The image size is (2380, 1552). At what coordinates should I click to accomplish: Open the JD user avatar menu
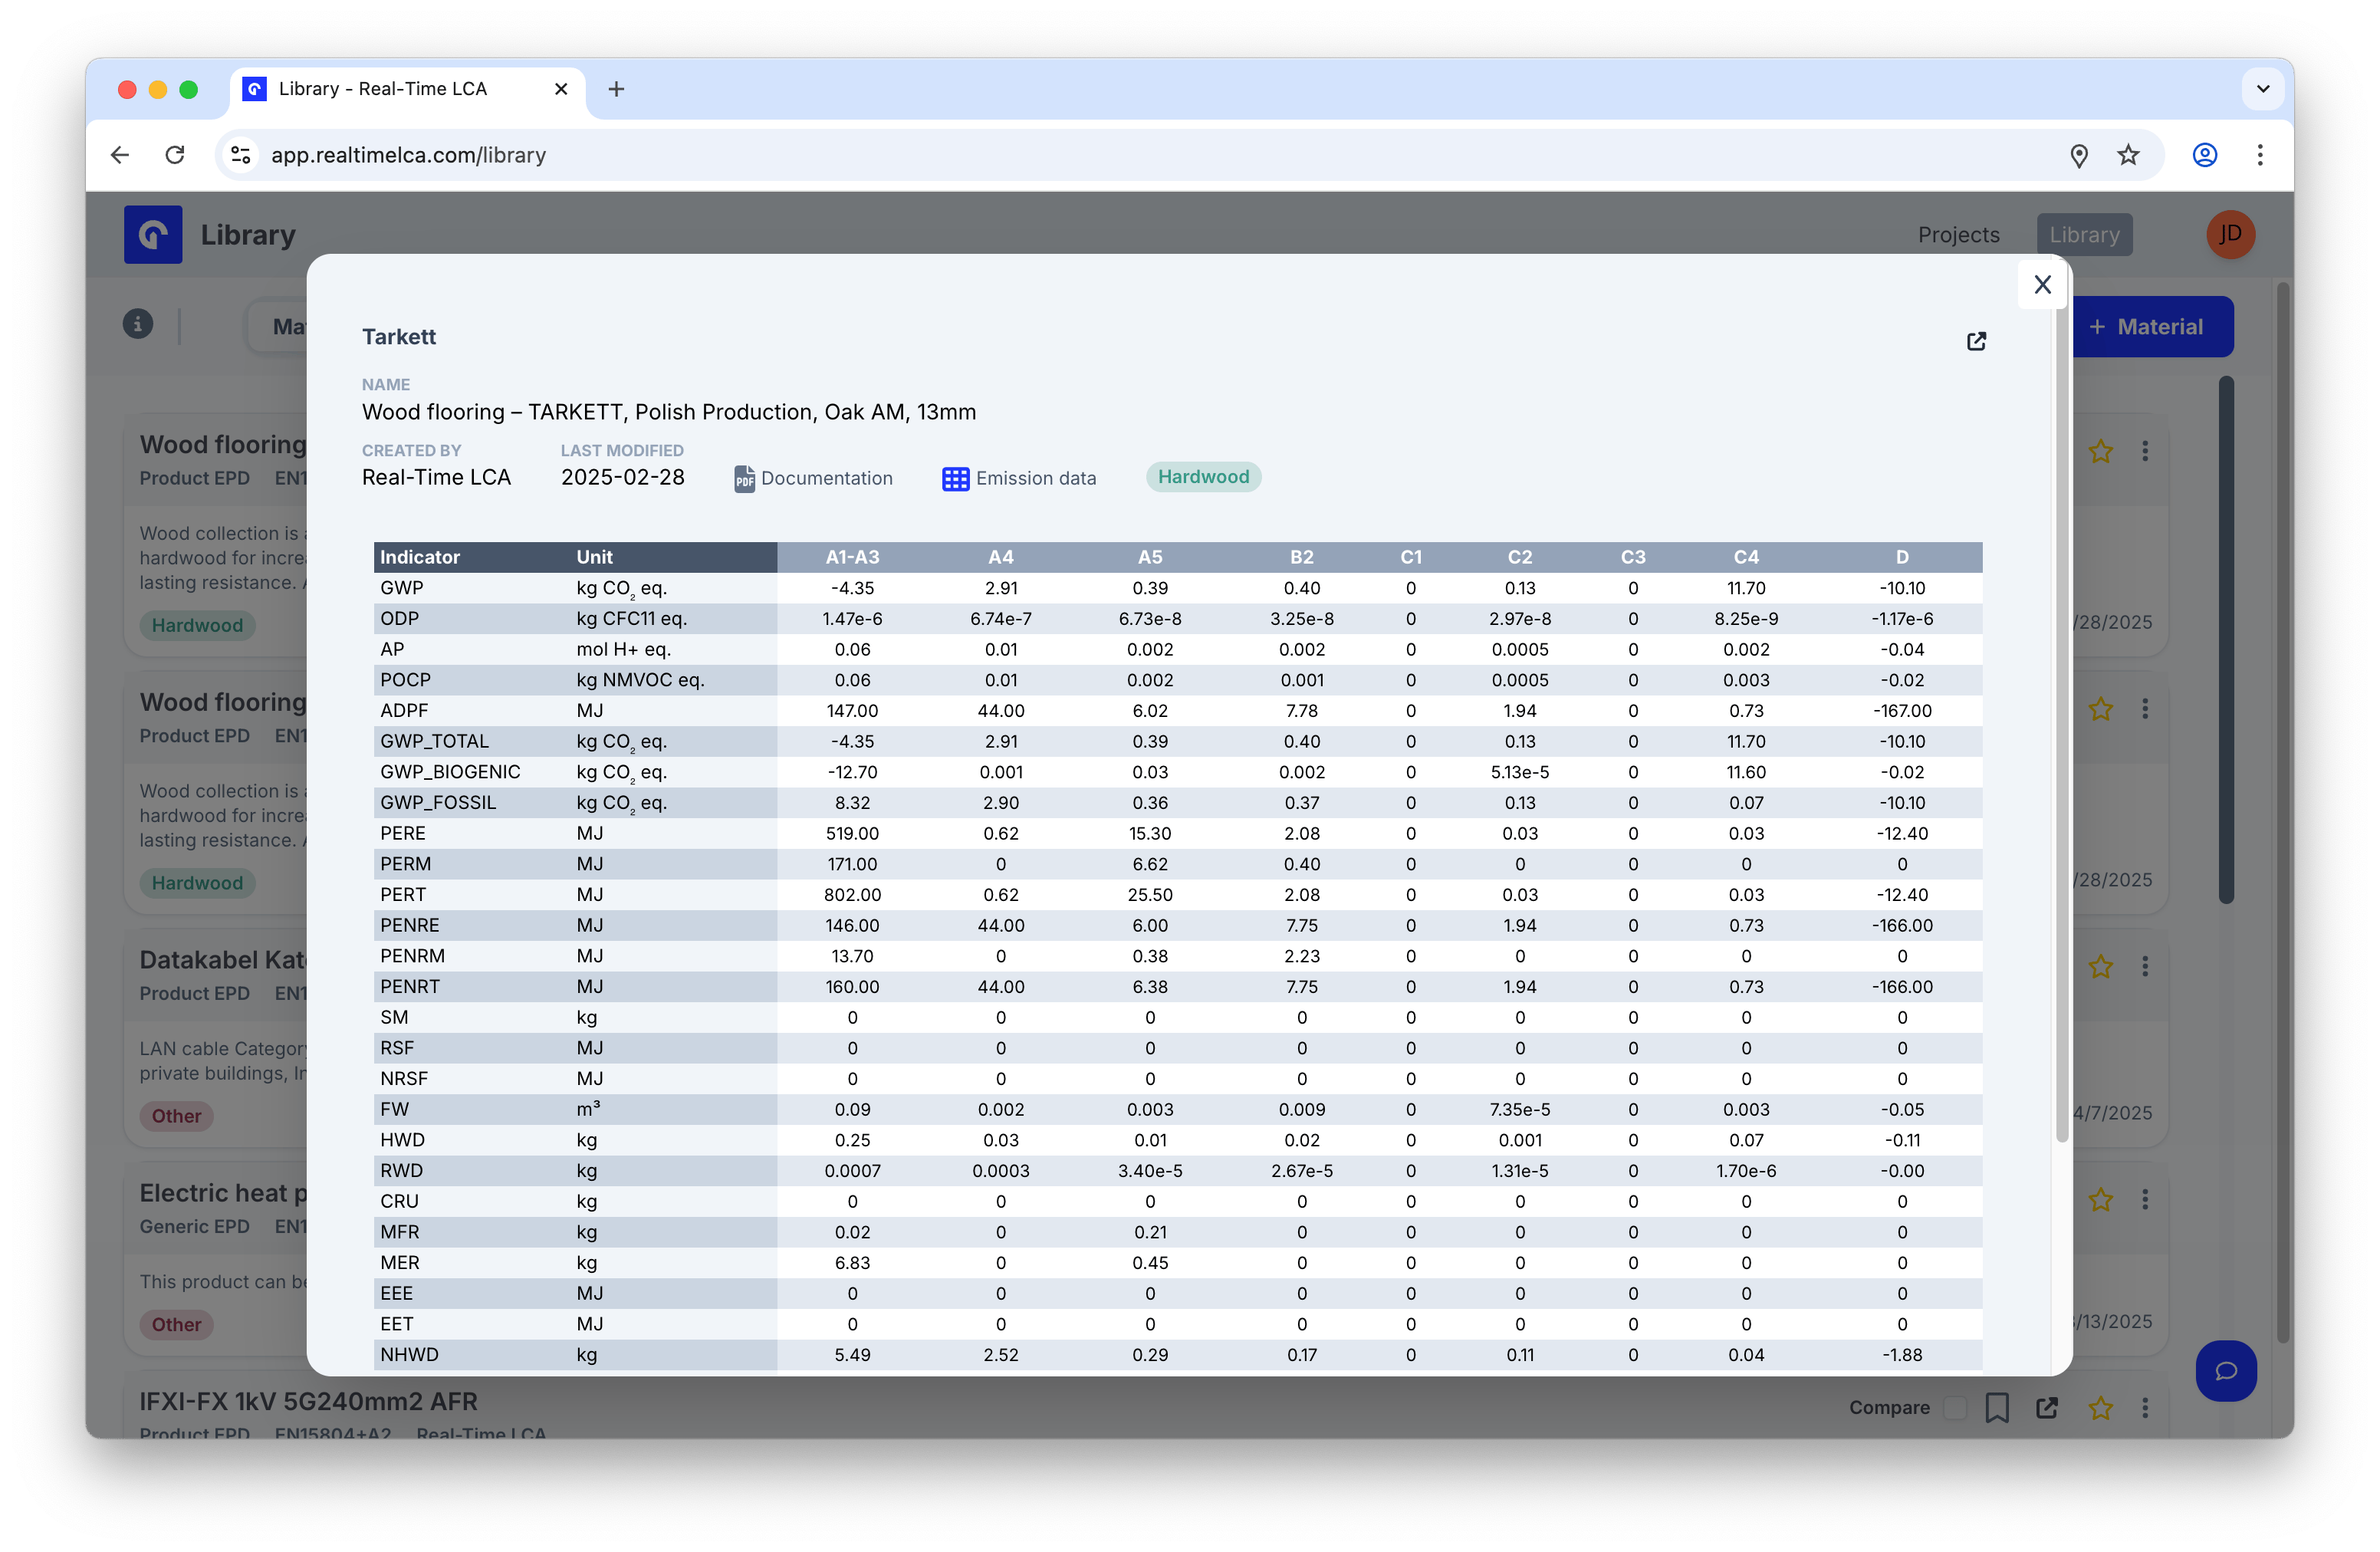(2230, 234)
